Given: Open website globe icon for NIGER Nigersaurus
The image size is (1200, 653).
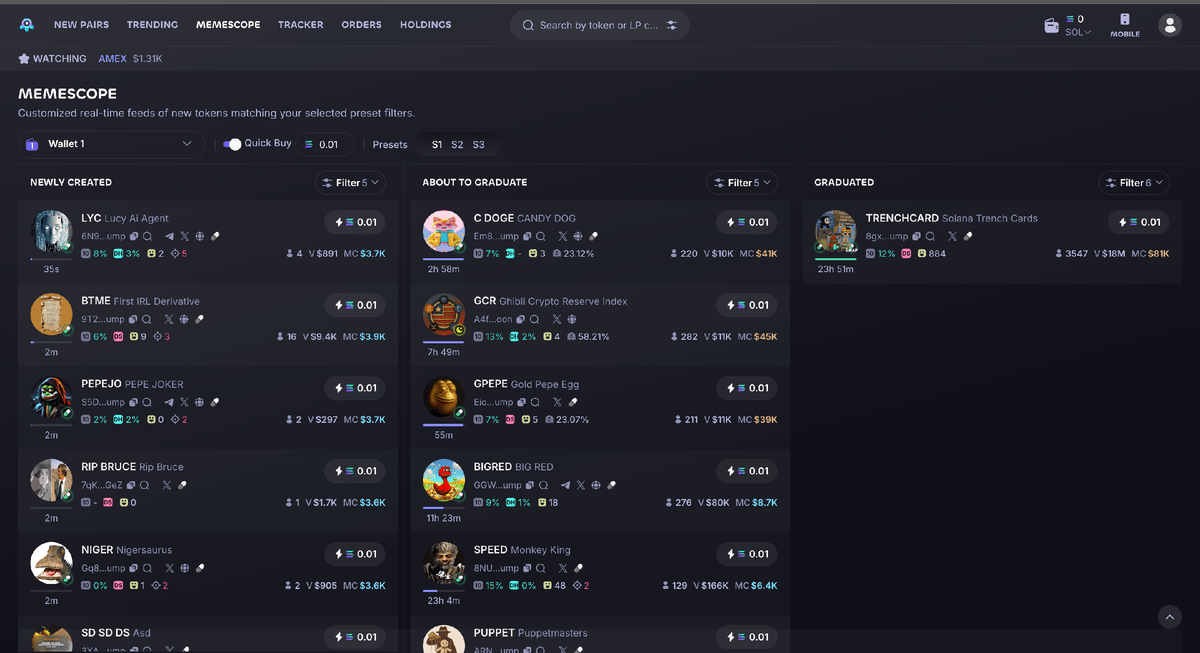Looking at the screenshot, I should pyautogui.click(x=184, y=568).
